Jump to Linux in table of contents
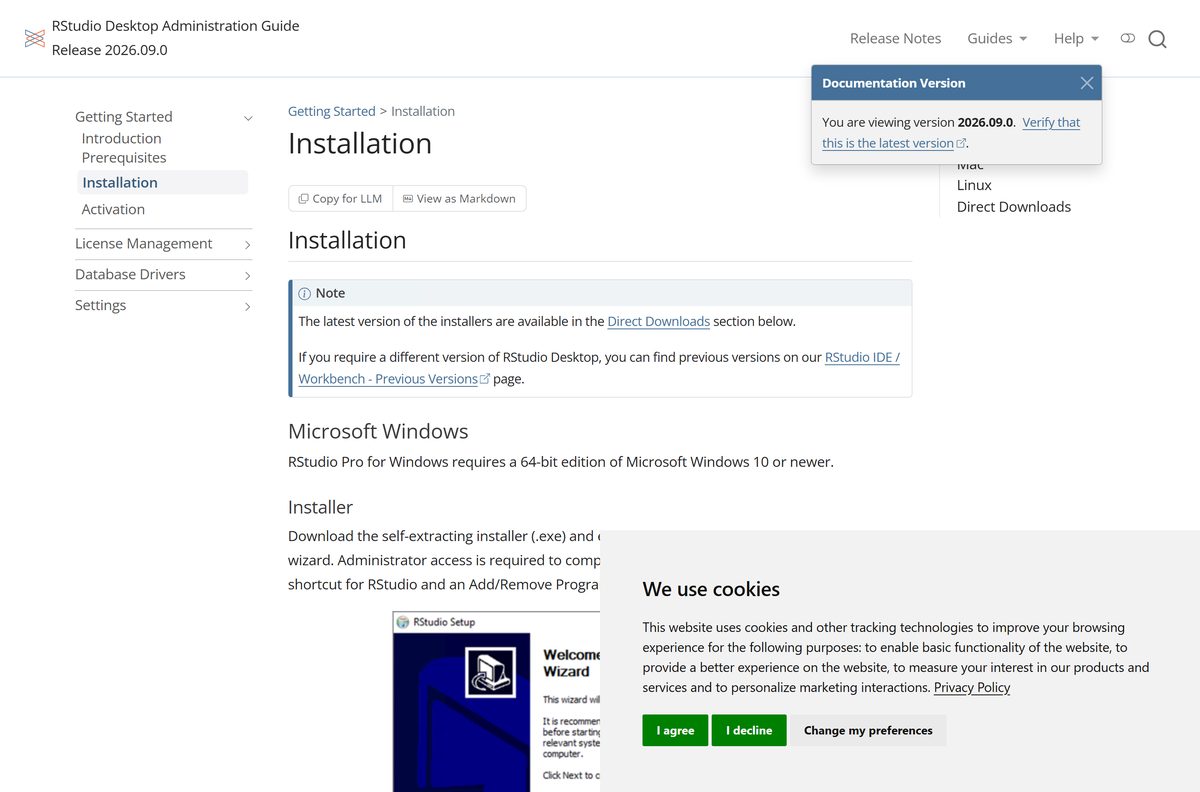The image size is (1200, 792). [x=974, y=185]
